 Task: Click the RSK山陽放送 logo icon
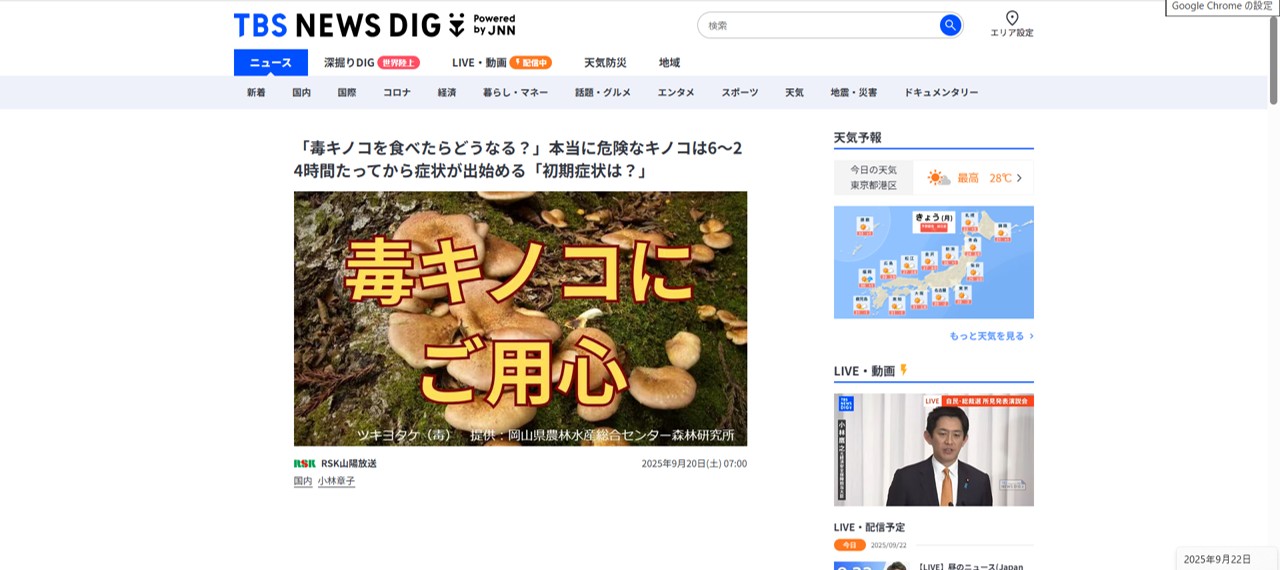coord(304,464)
